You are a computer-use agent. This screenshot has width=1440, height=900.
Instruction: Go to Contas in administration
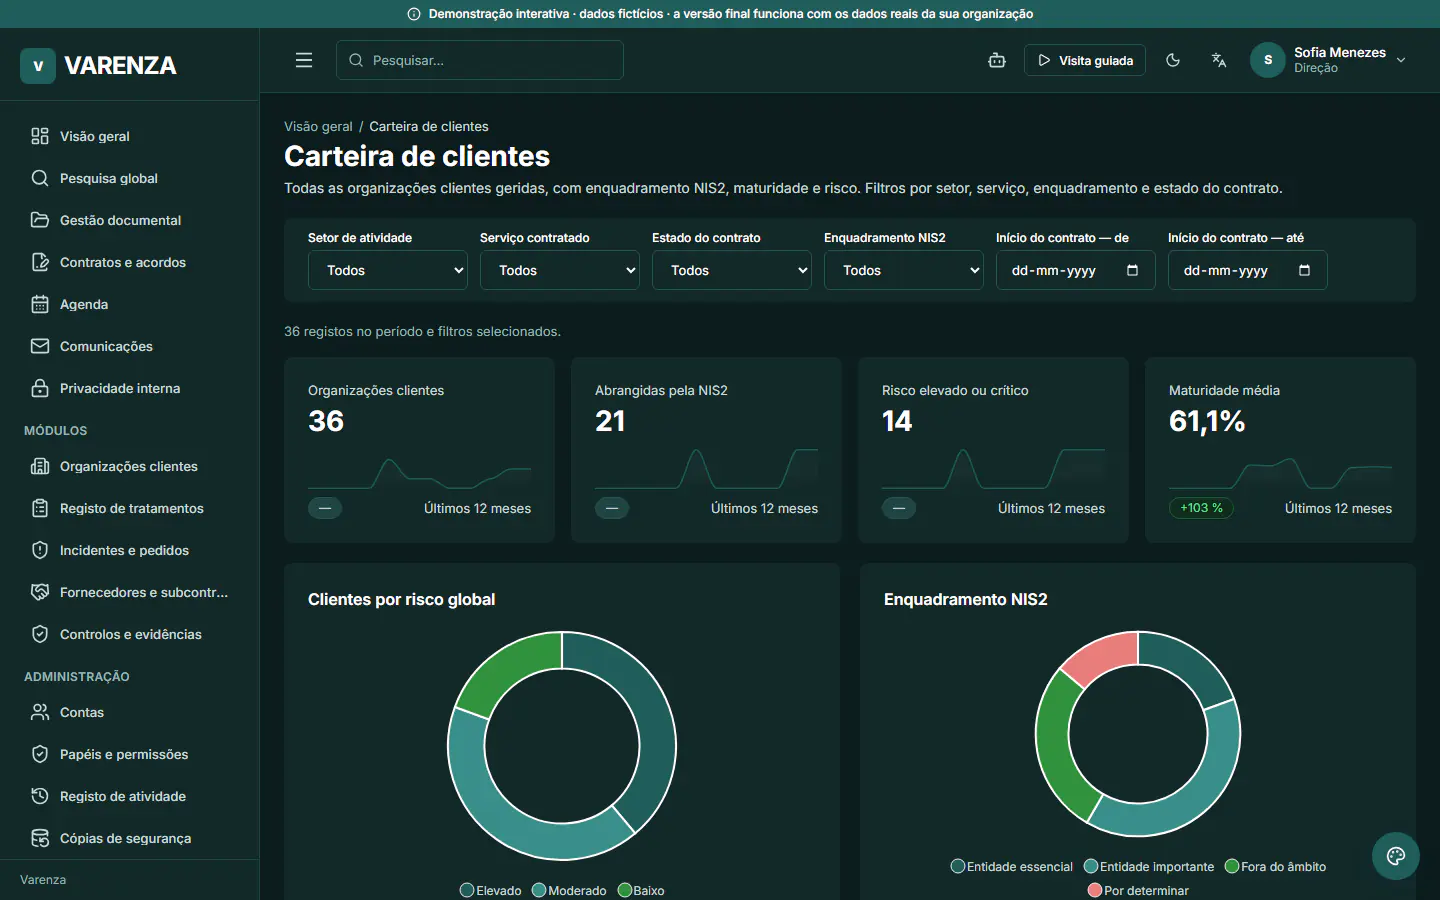[x=130, y=712]
